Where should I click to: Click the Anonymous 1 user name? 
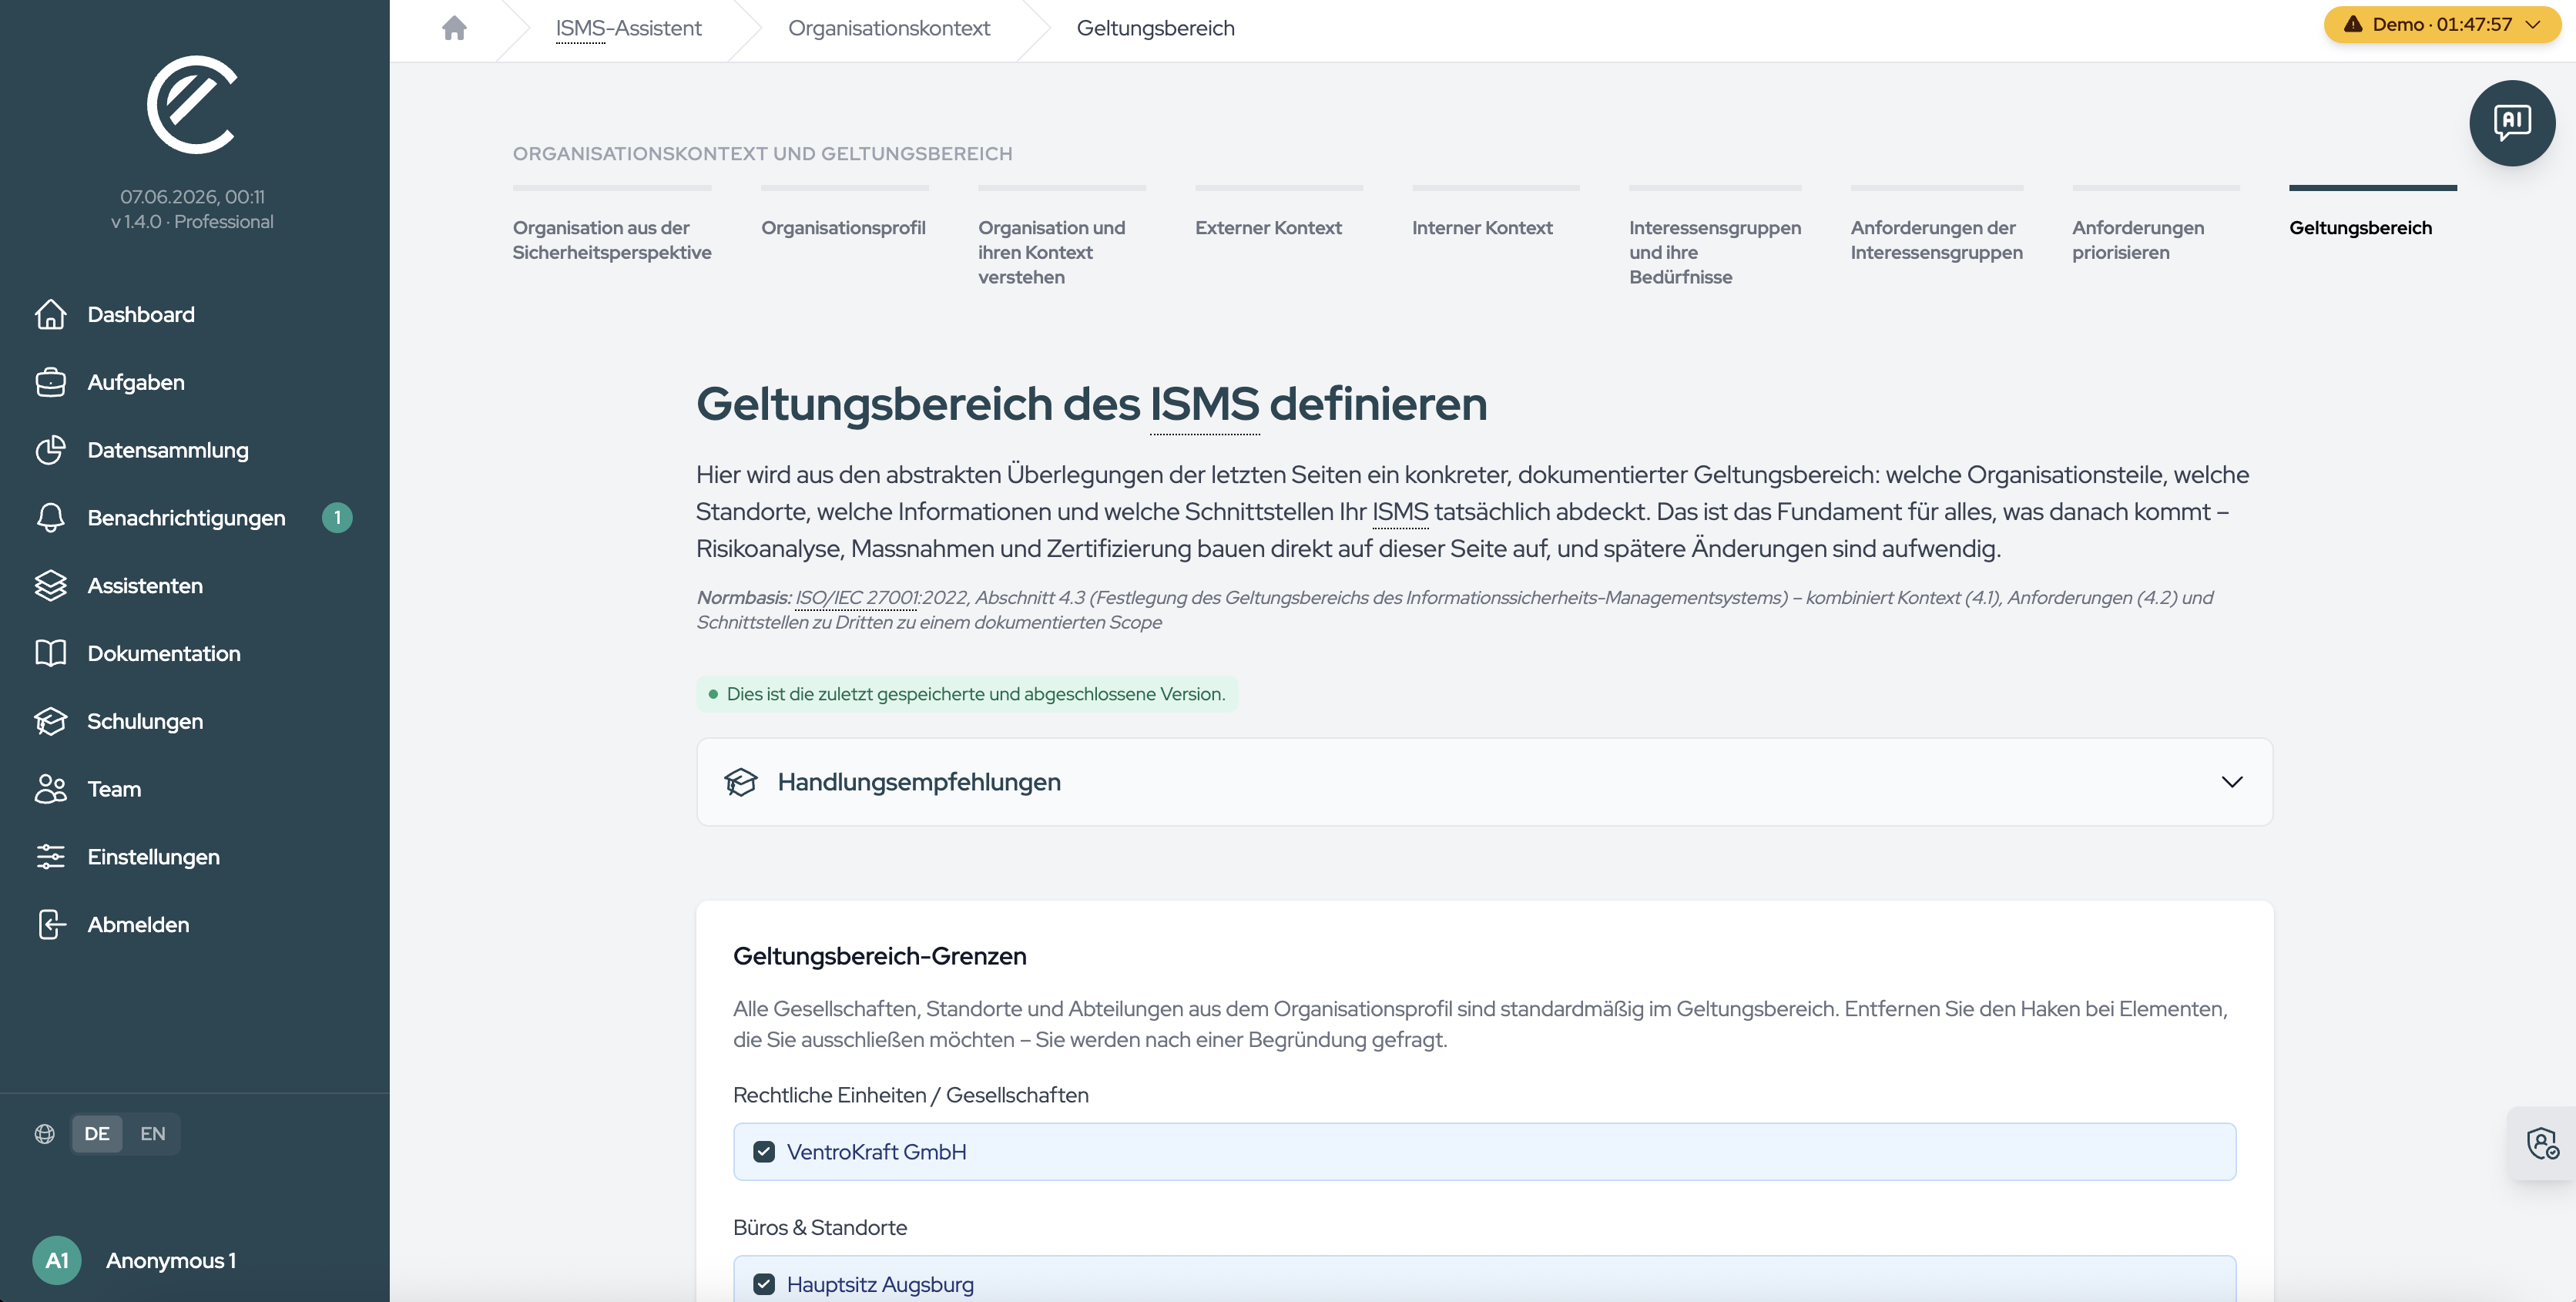[171, 1260]
